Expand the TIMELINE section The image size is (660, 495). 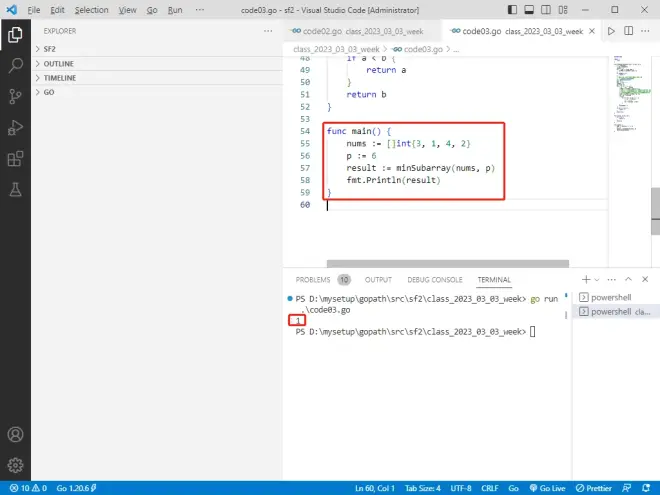click(59, 77)
